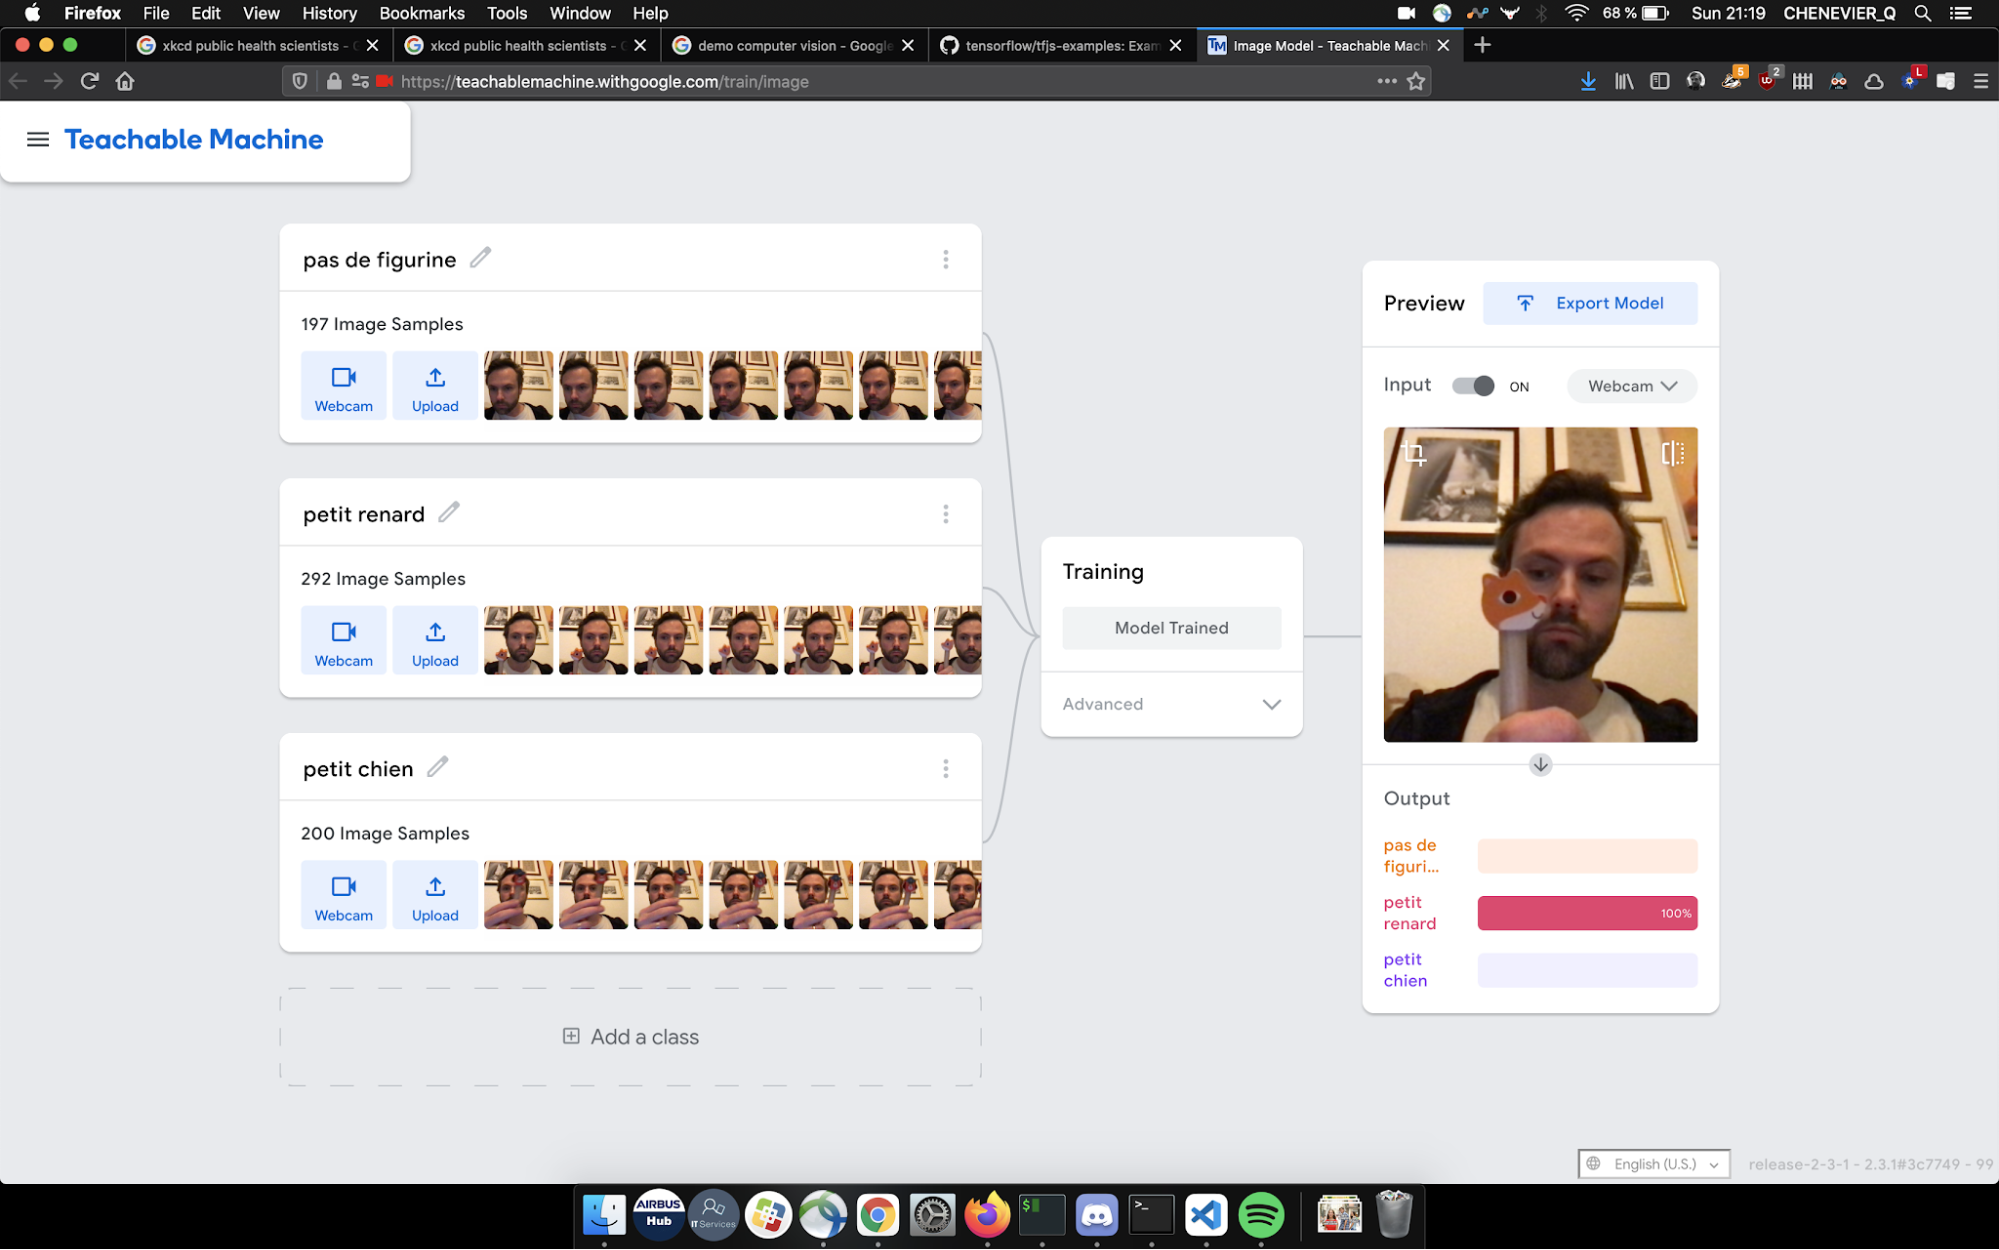Click the flip image icon on the preview

[x=1672, y=454]
